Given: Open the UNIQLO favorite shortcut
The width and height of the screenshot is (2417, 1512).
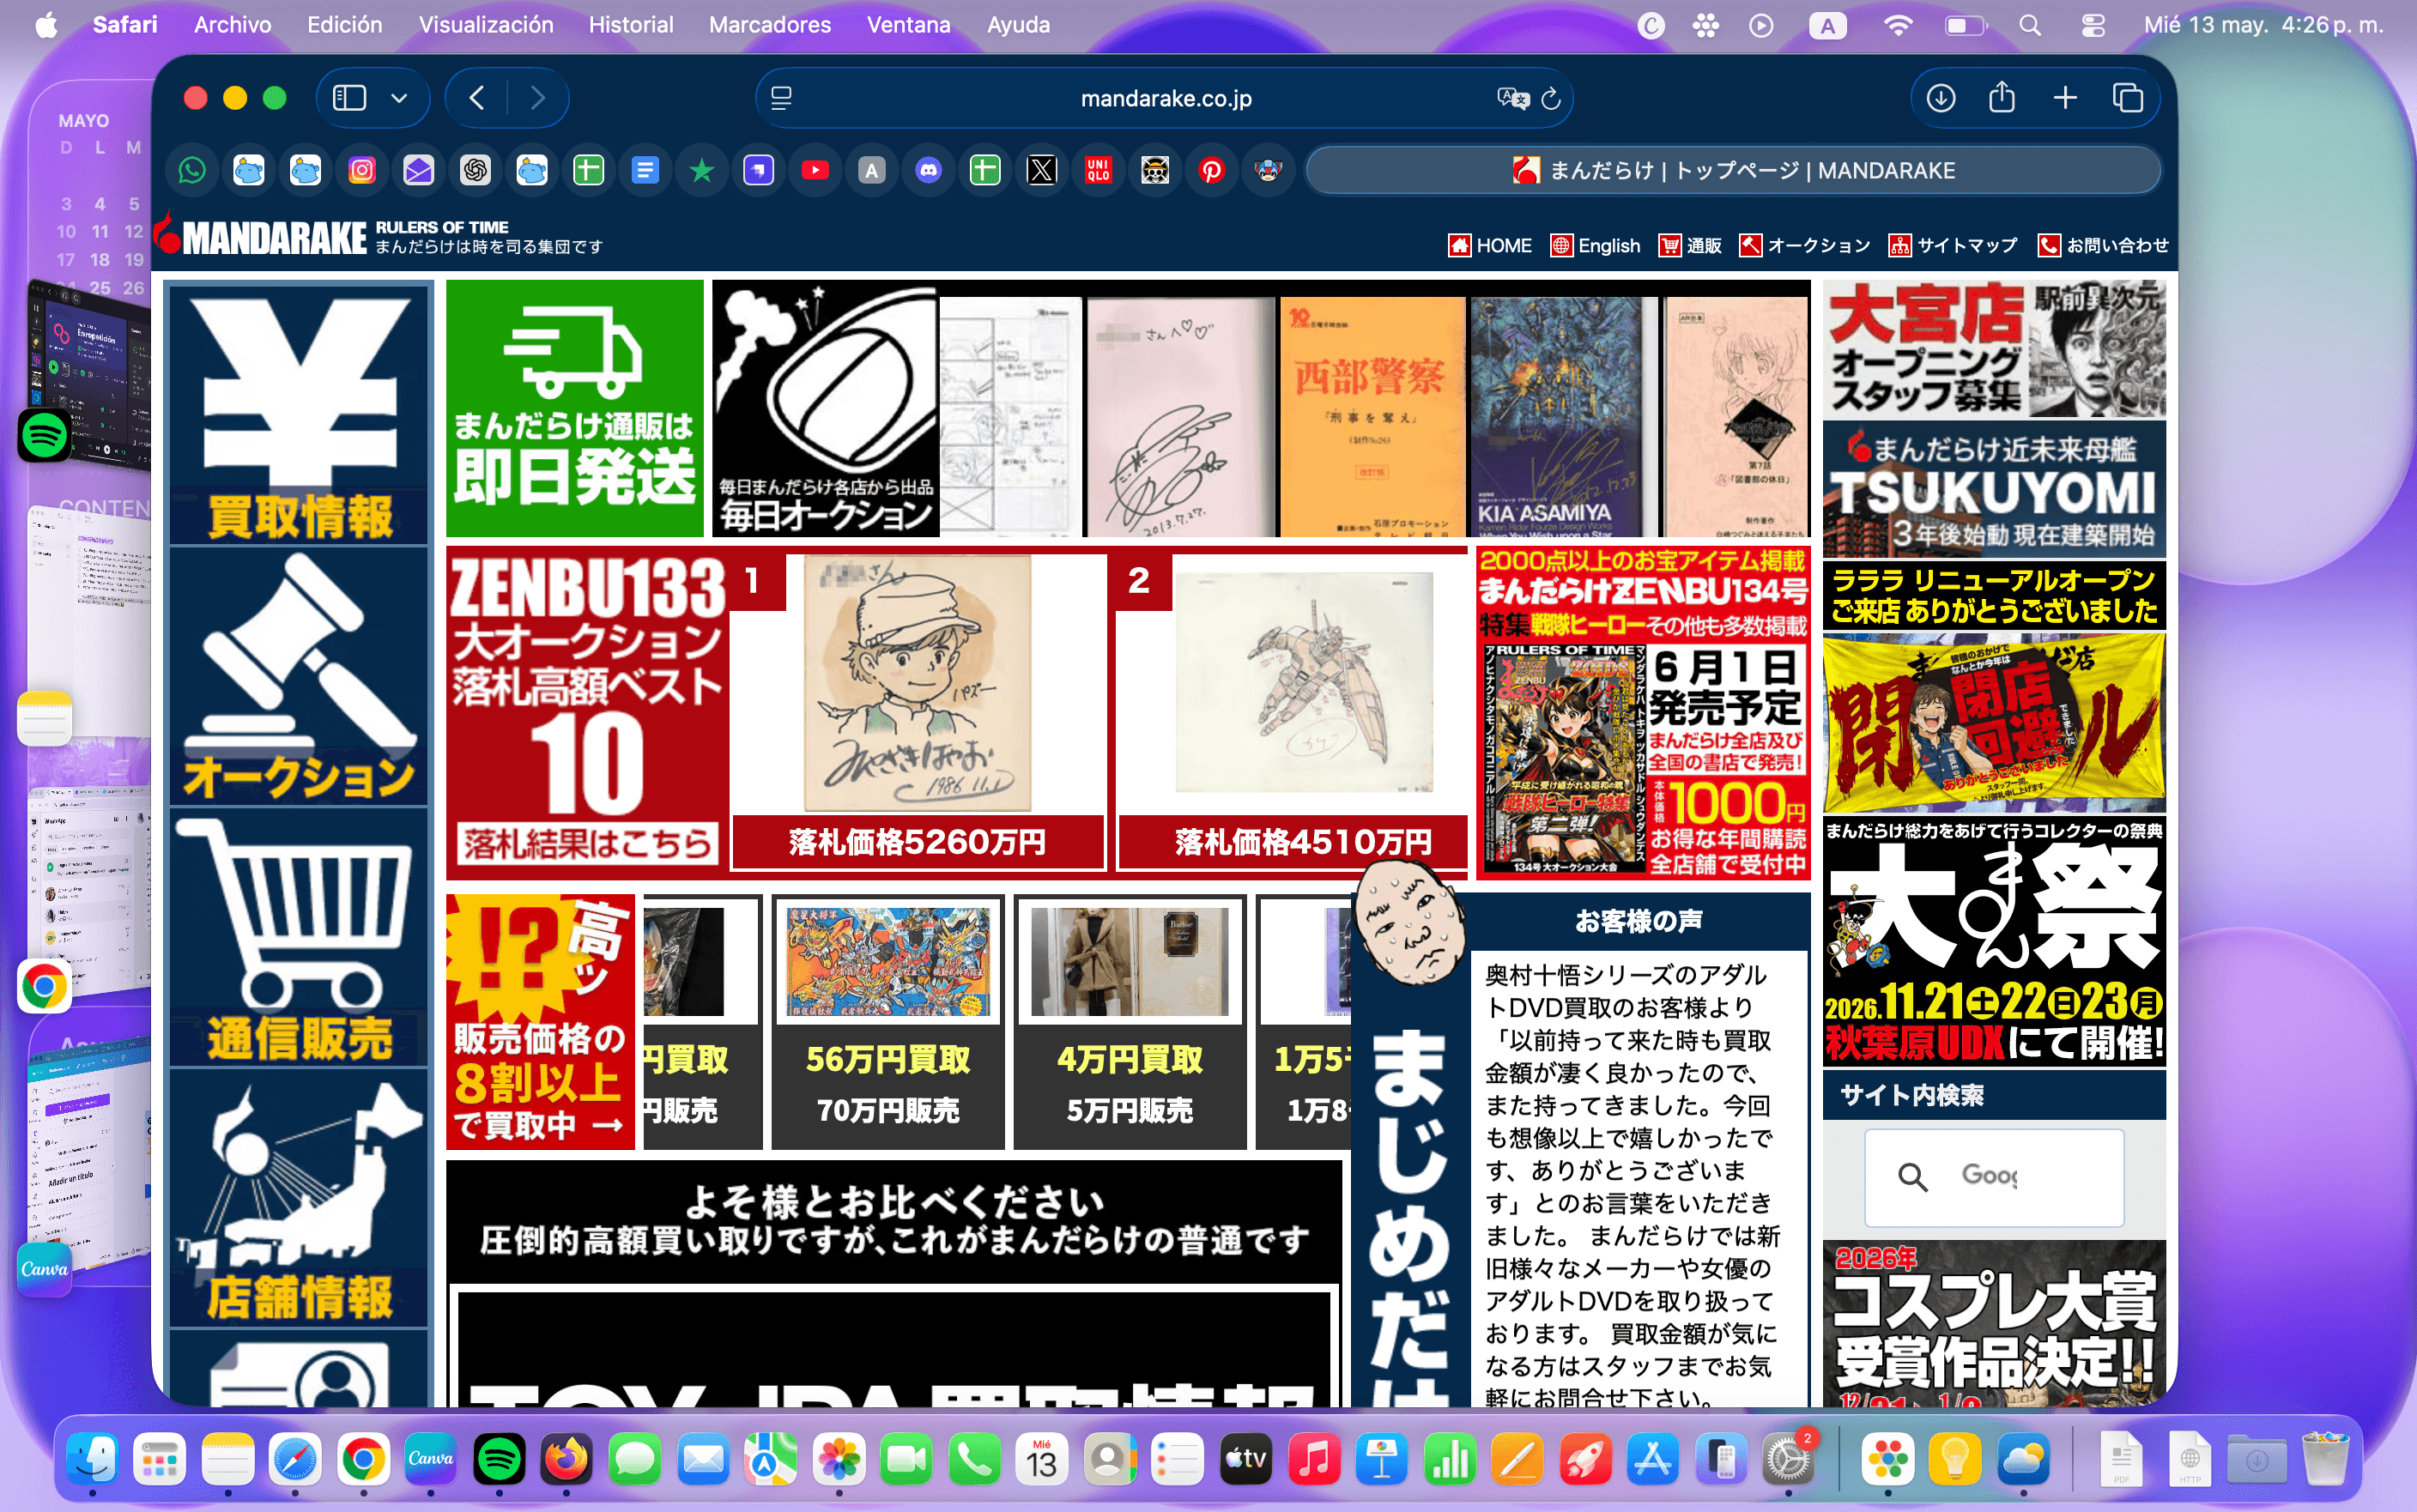Looking at the screenshot, I should click(x=1098, y=171).
